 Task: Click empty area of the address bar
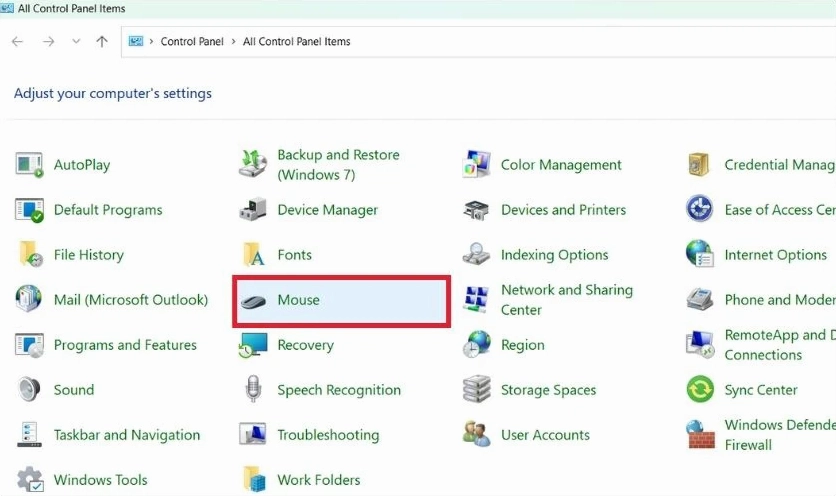pos(600,42)
